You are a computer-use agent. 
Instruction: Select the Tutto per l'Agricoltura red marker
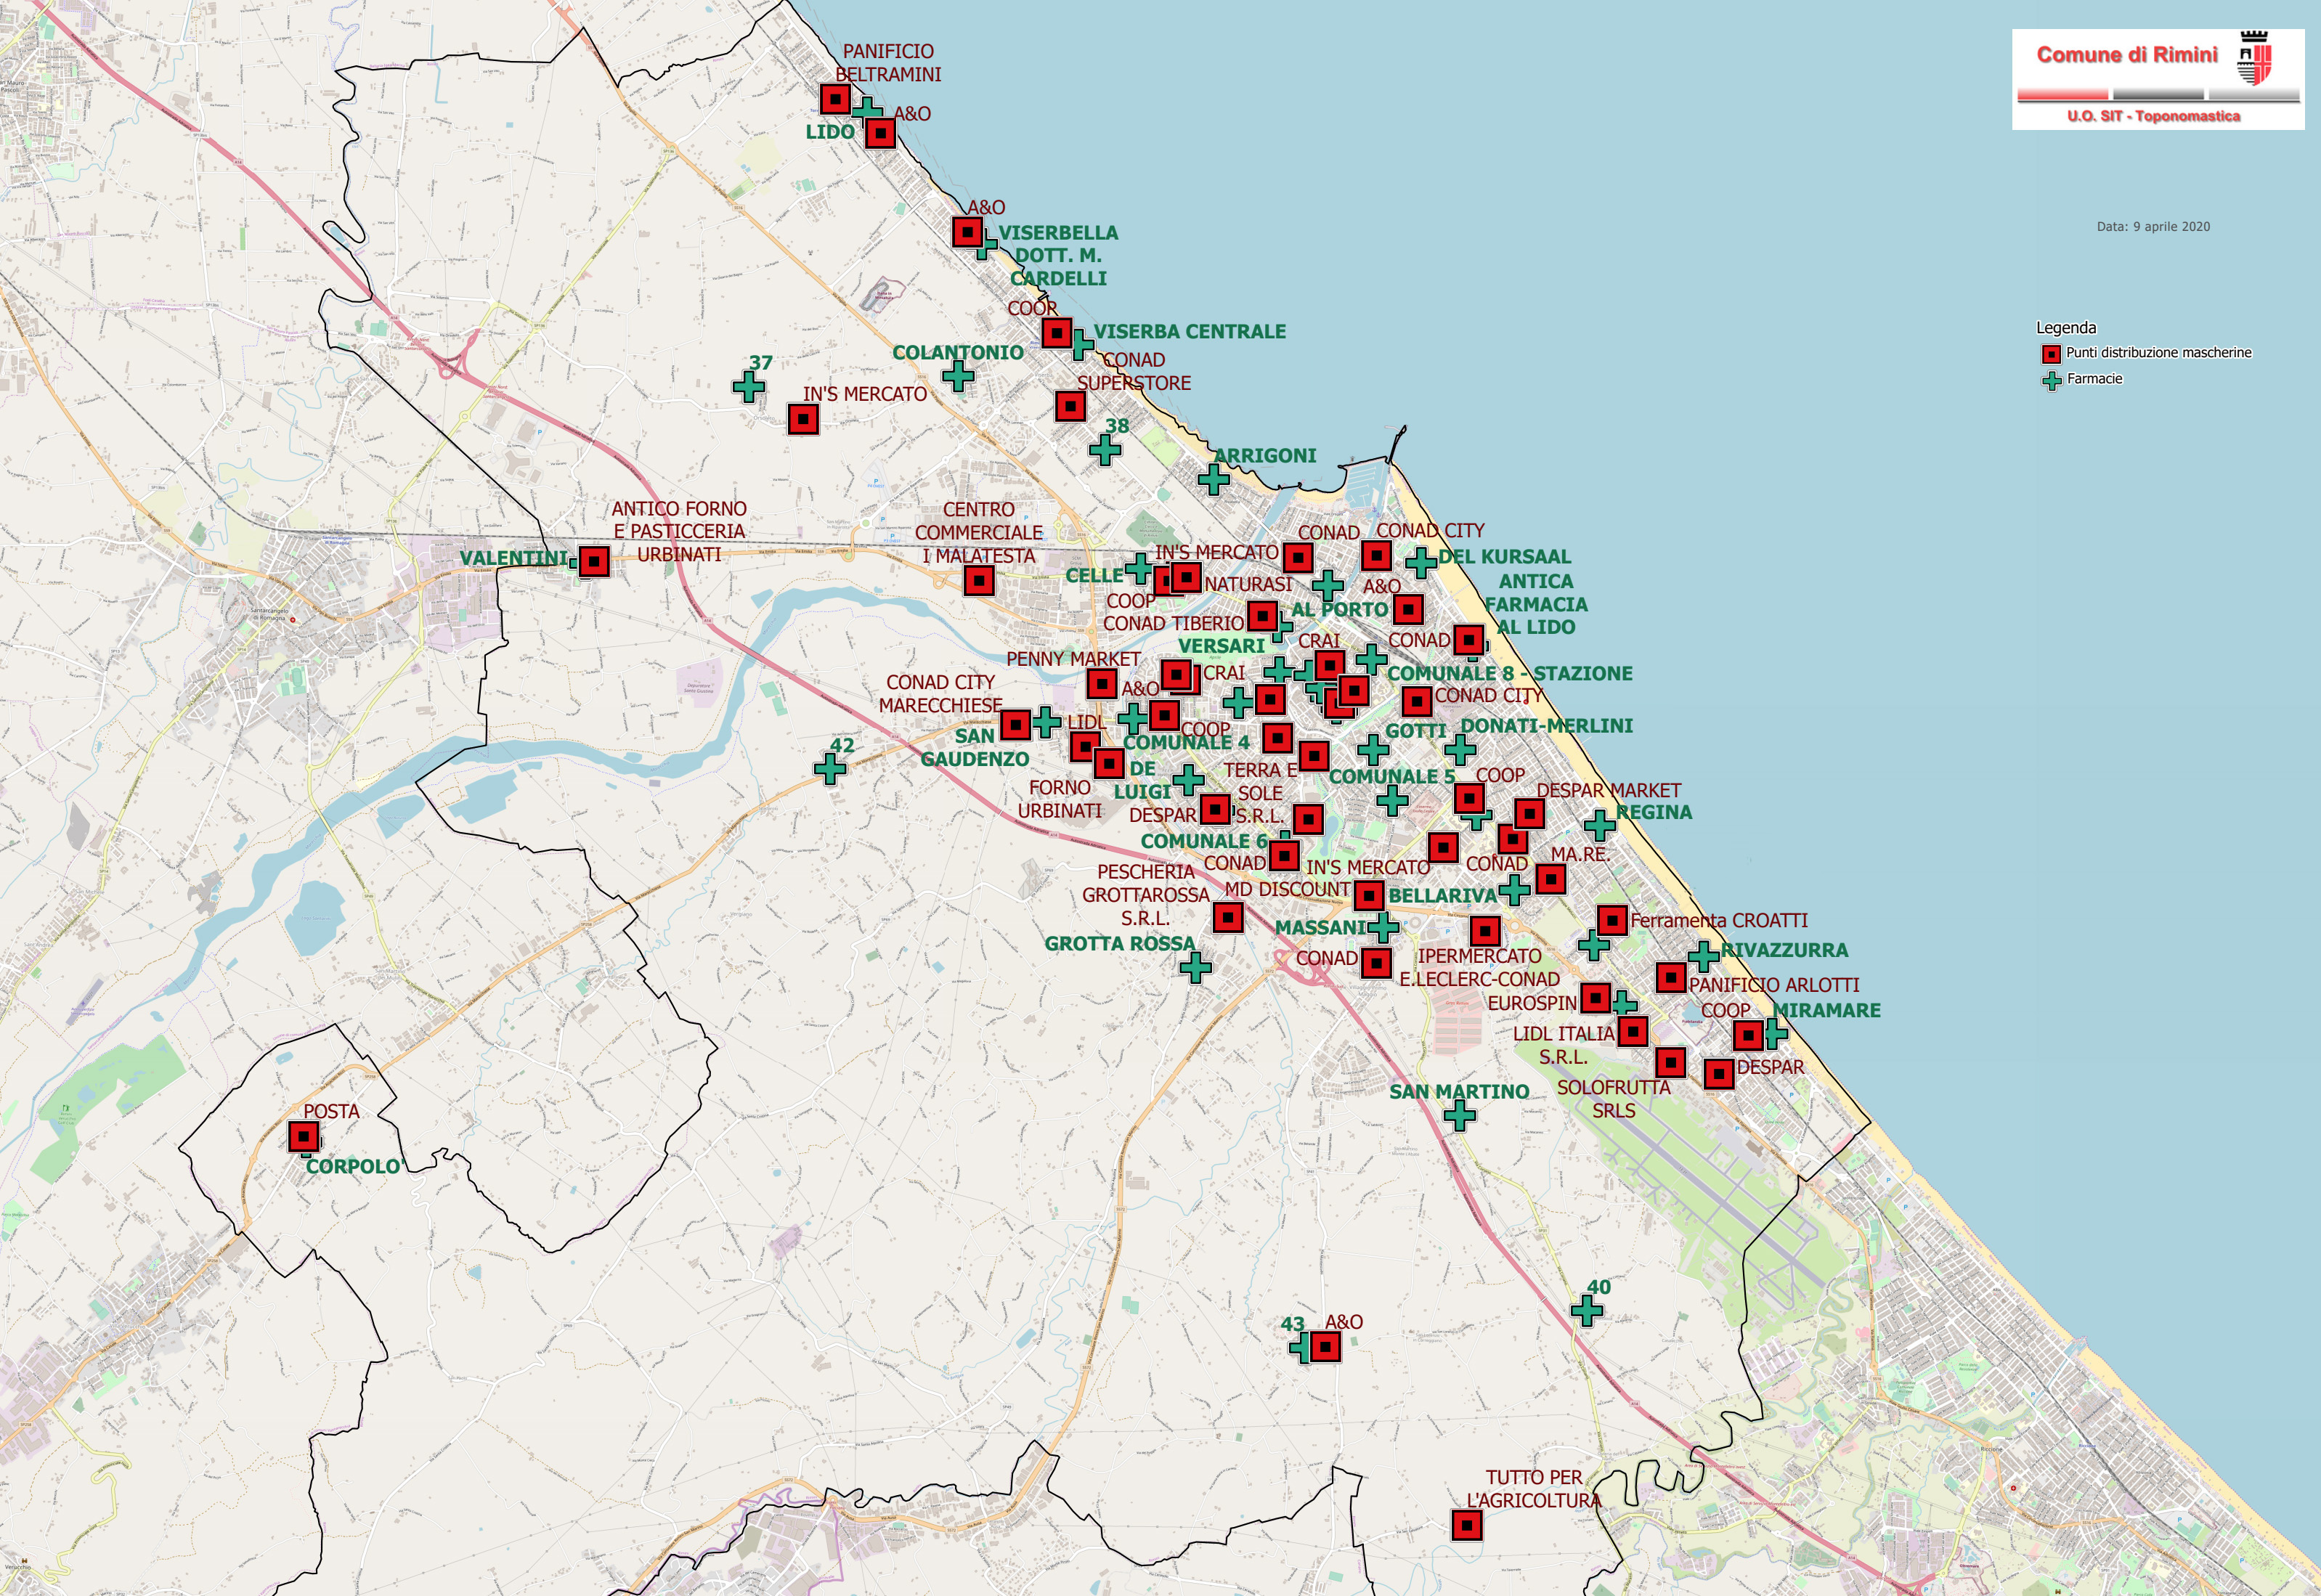click(x=1467, y=1525)
